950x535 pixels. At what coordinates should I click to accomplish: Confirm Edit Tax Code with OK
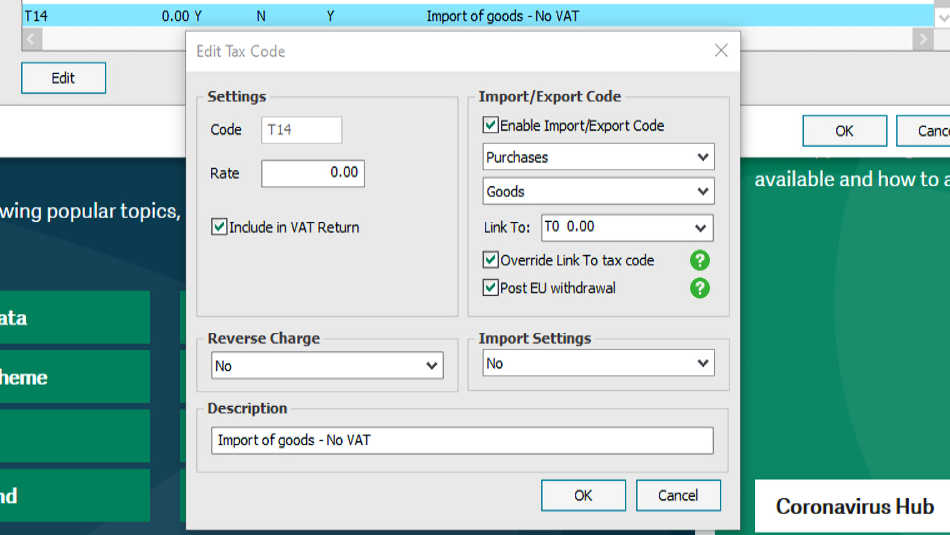click(x=583, y=496)
